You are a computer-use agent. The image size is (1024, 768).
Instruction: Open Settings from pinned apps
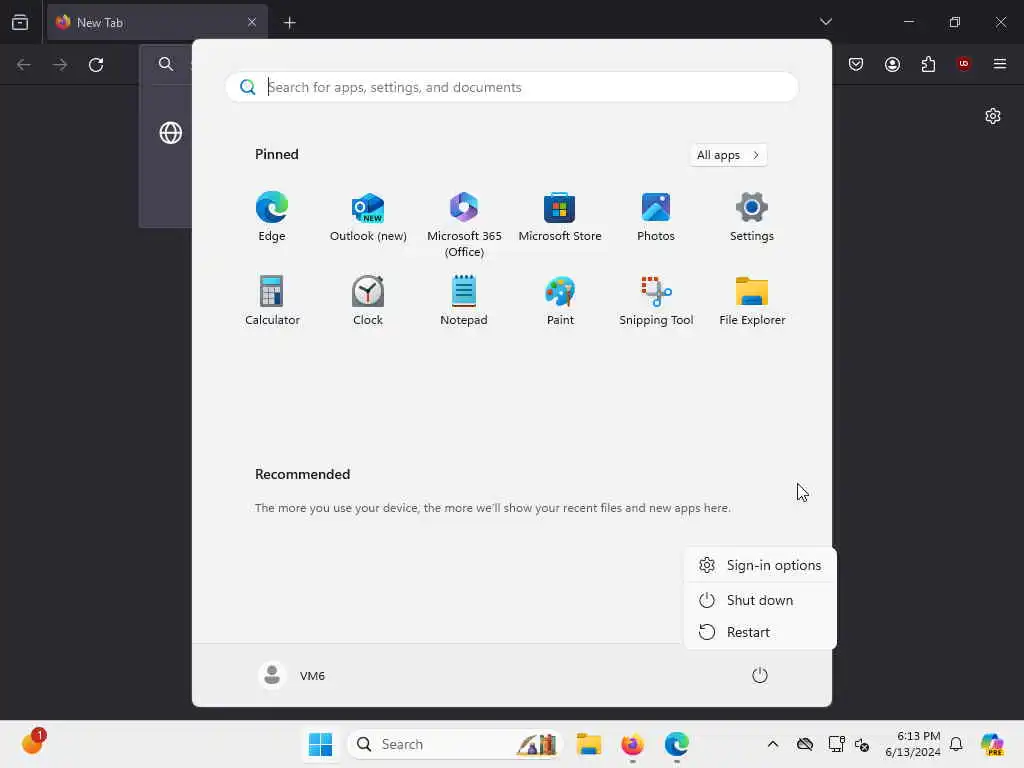pyautogui.click(x=752, y=216)
